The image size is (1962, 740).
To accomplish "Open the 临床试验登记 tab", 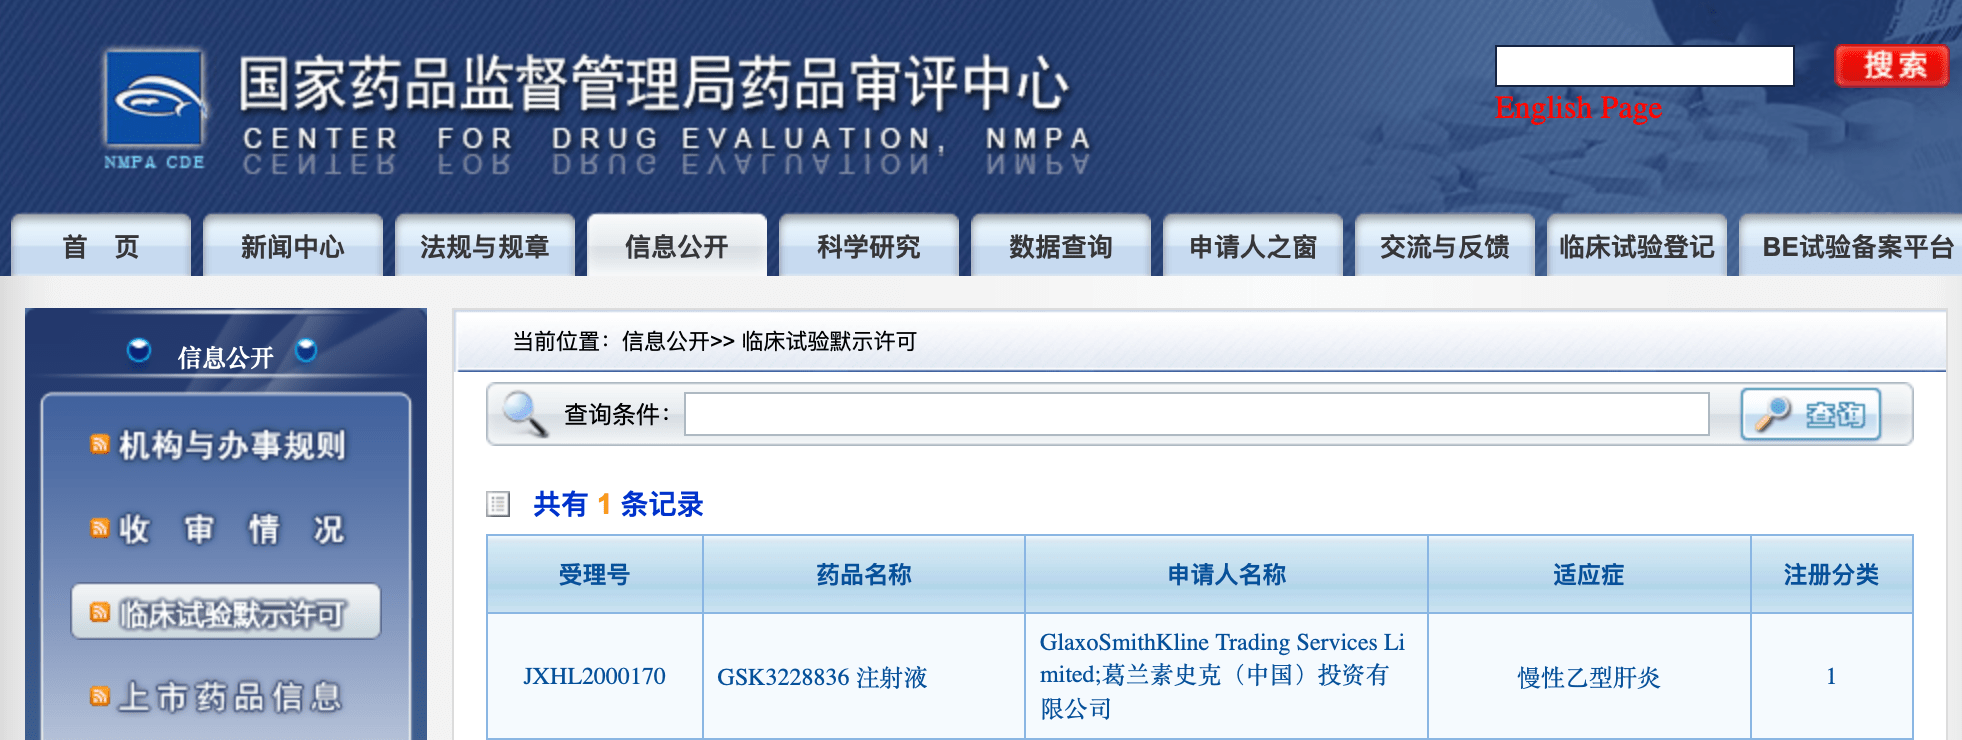I will coord(1636,246).
